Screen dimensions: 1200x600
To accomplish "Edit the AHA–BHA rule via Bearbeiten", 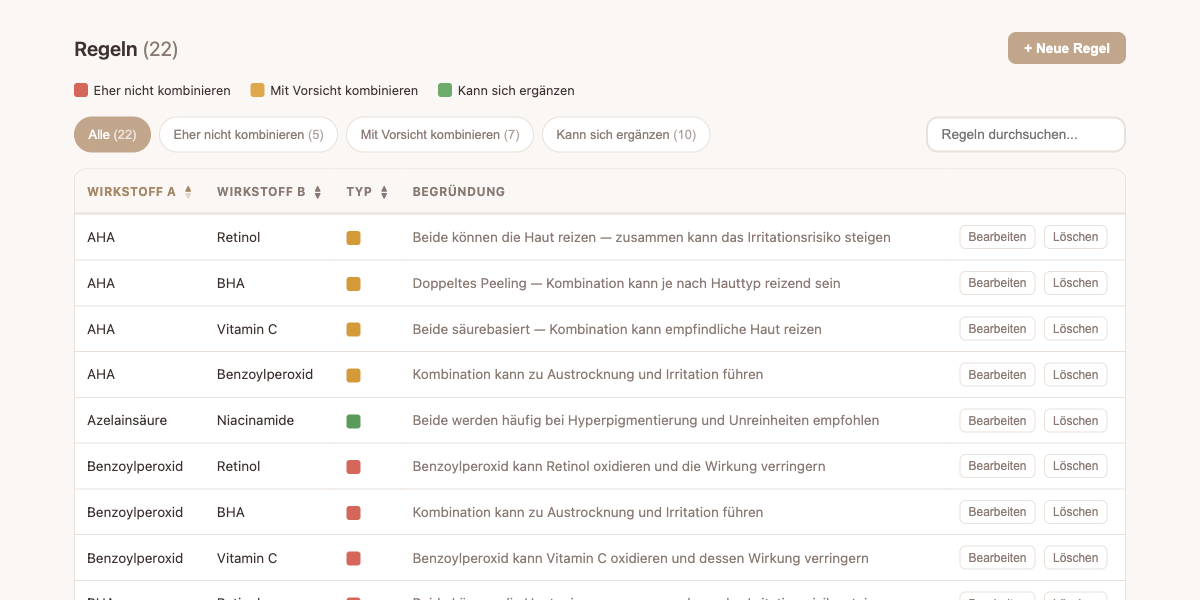I will pos(997,283).
